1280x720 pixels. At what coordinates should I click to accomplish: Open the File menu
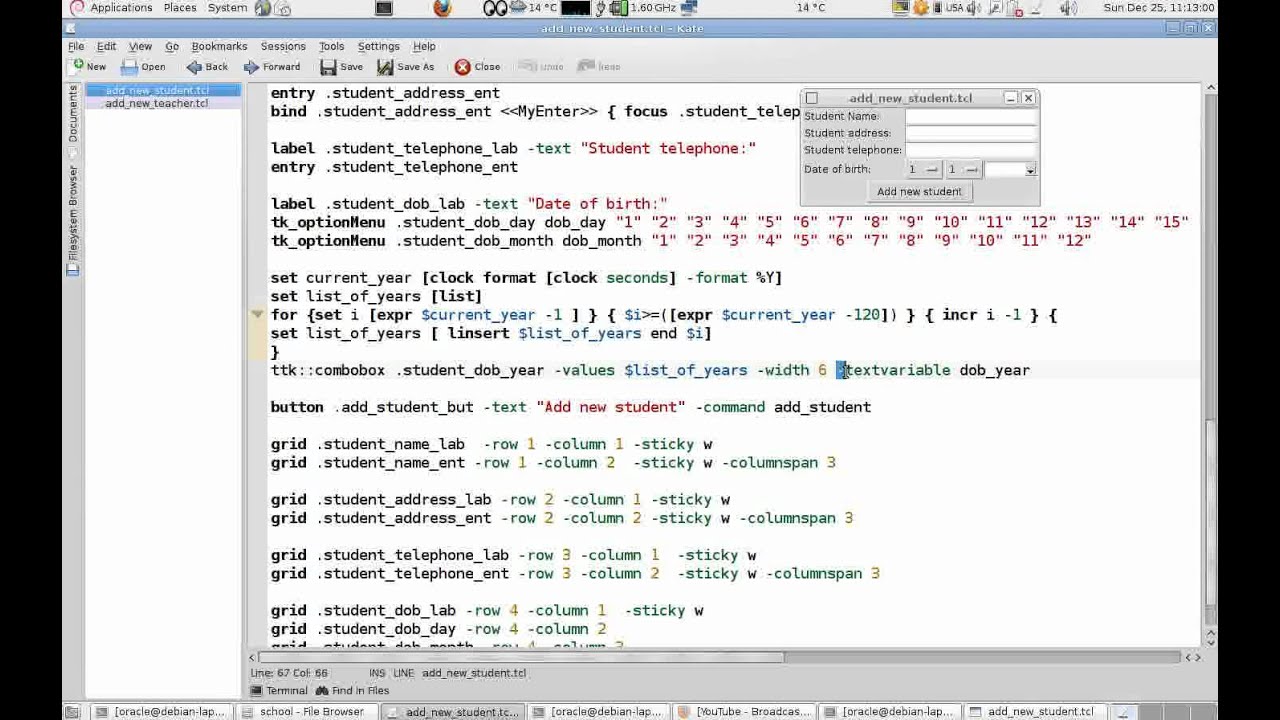76,46
